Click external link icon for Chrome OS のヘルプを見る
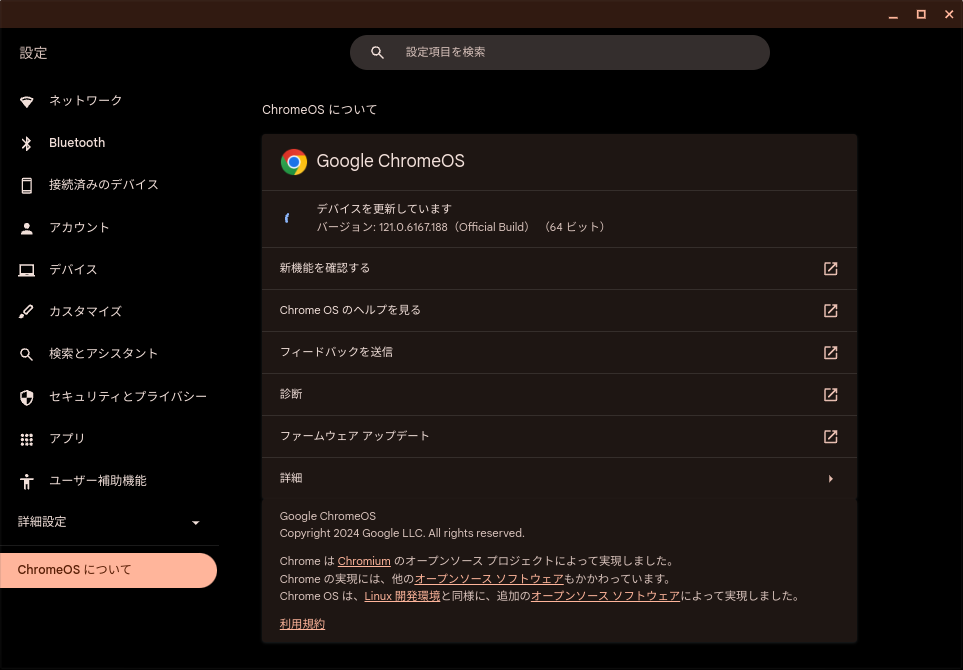The image size is (963, 670). tap(830, 311)
